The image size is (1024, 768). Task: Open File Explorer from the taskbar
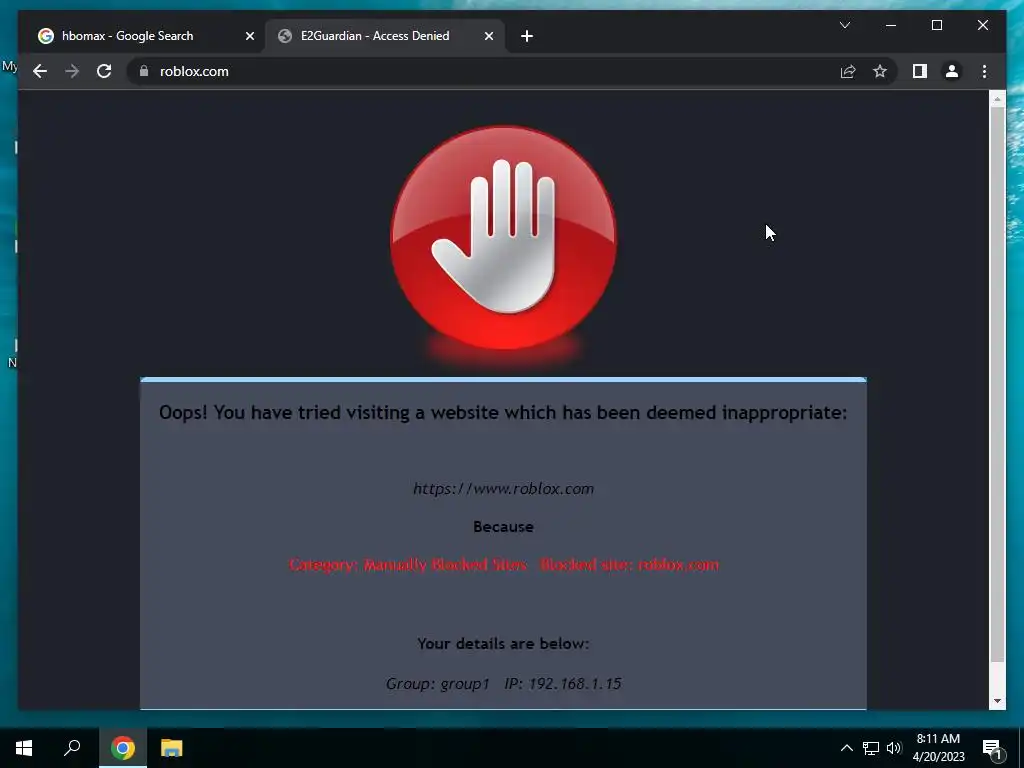point(172,748)
